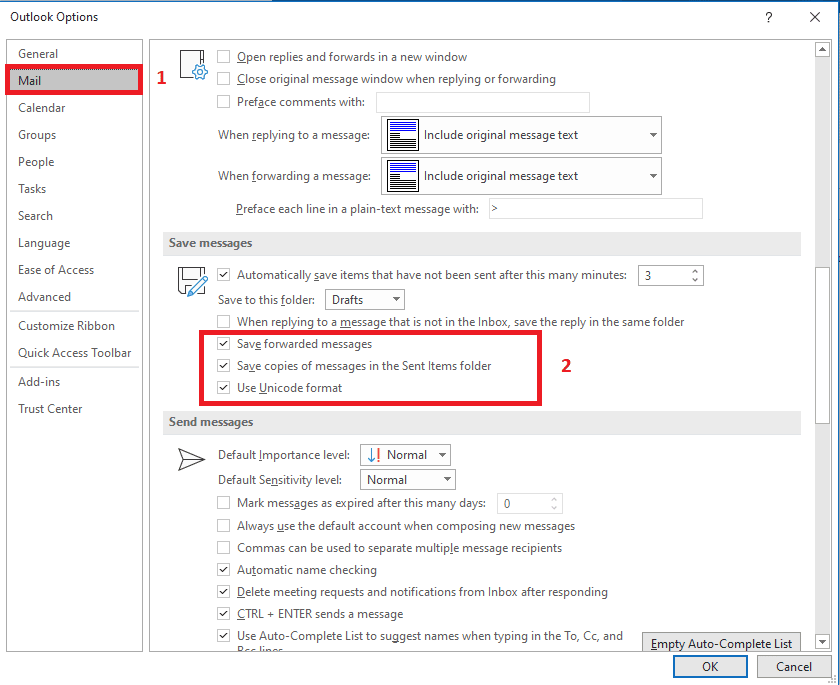Open the Search options category

click(x=74, y=216)
